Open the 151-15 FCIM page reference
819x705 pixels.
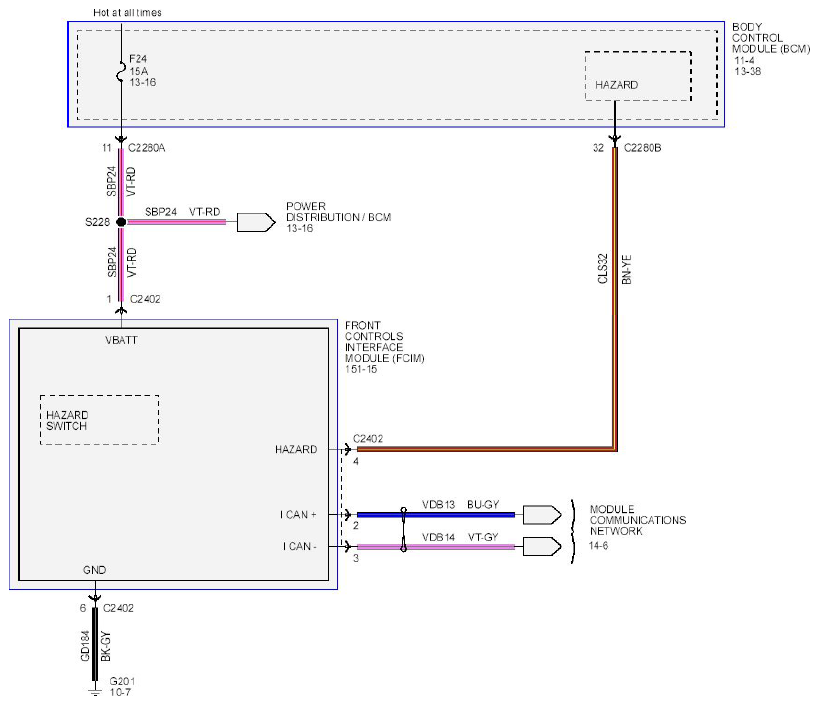point(361,369)
